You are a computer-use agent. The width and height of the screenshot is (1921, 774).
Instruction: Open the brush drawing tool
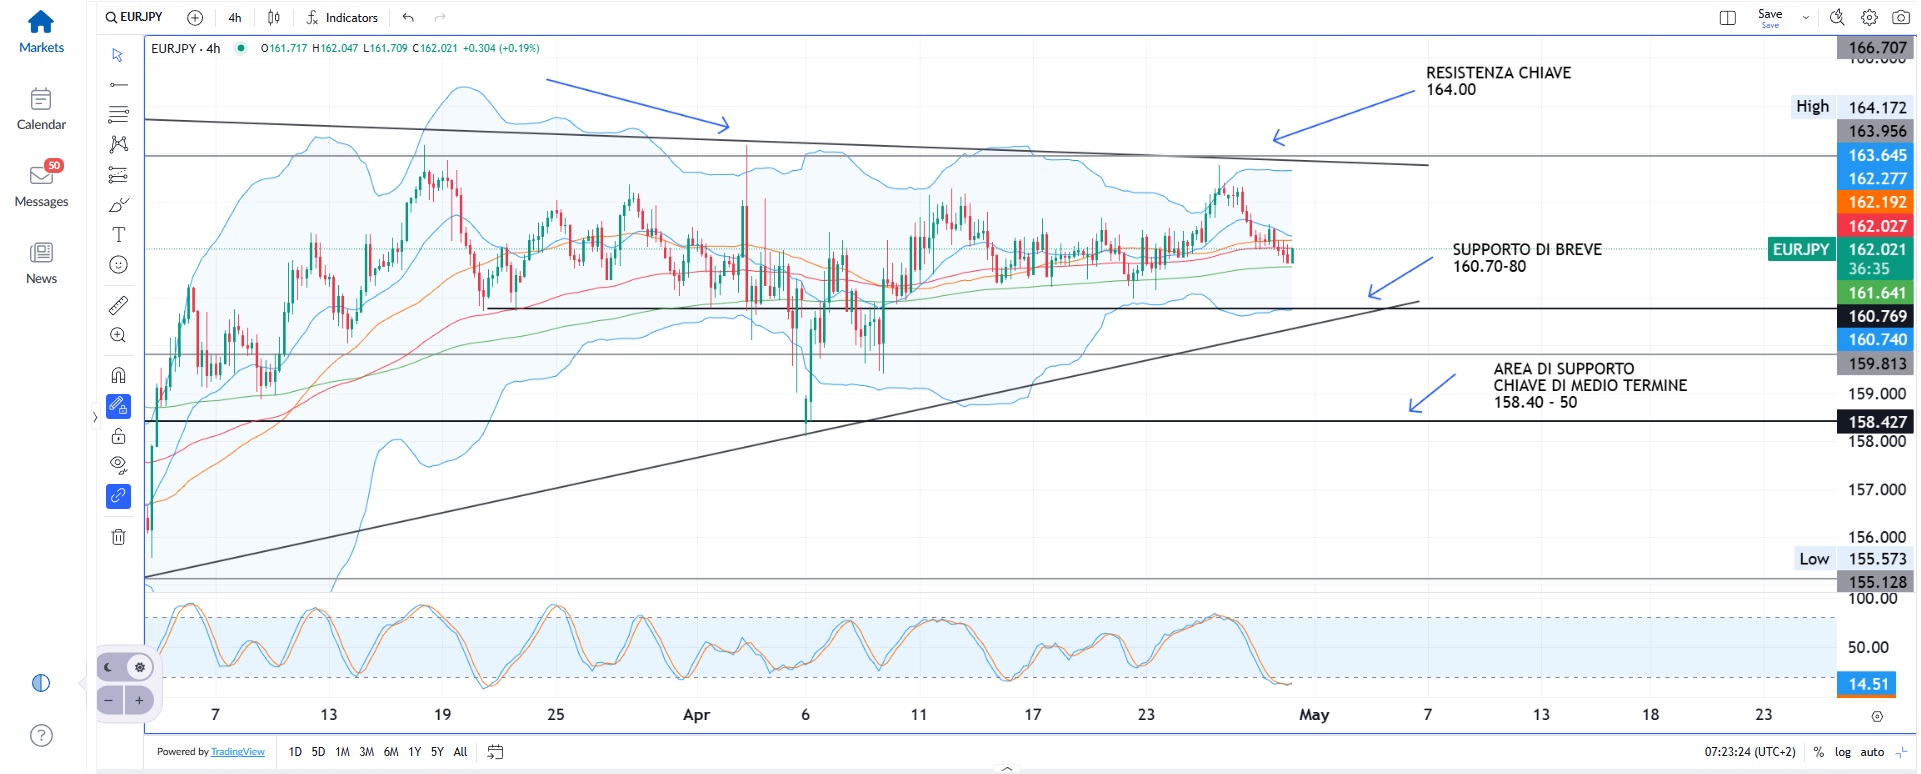[x=118, y=205]
